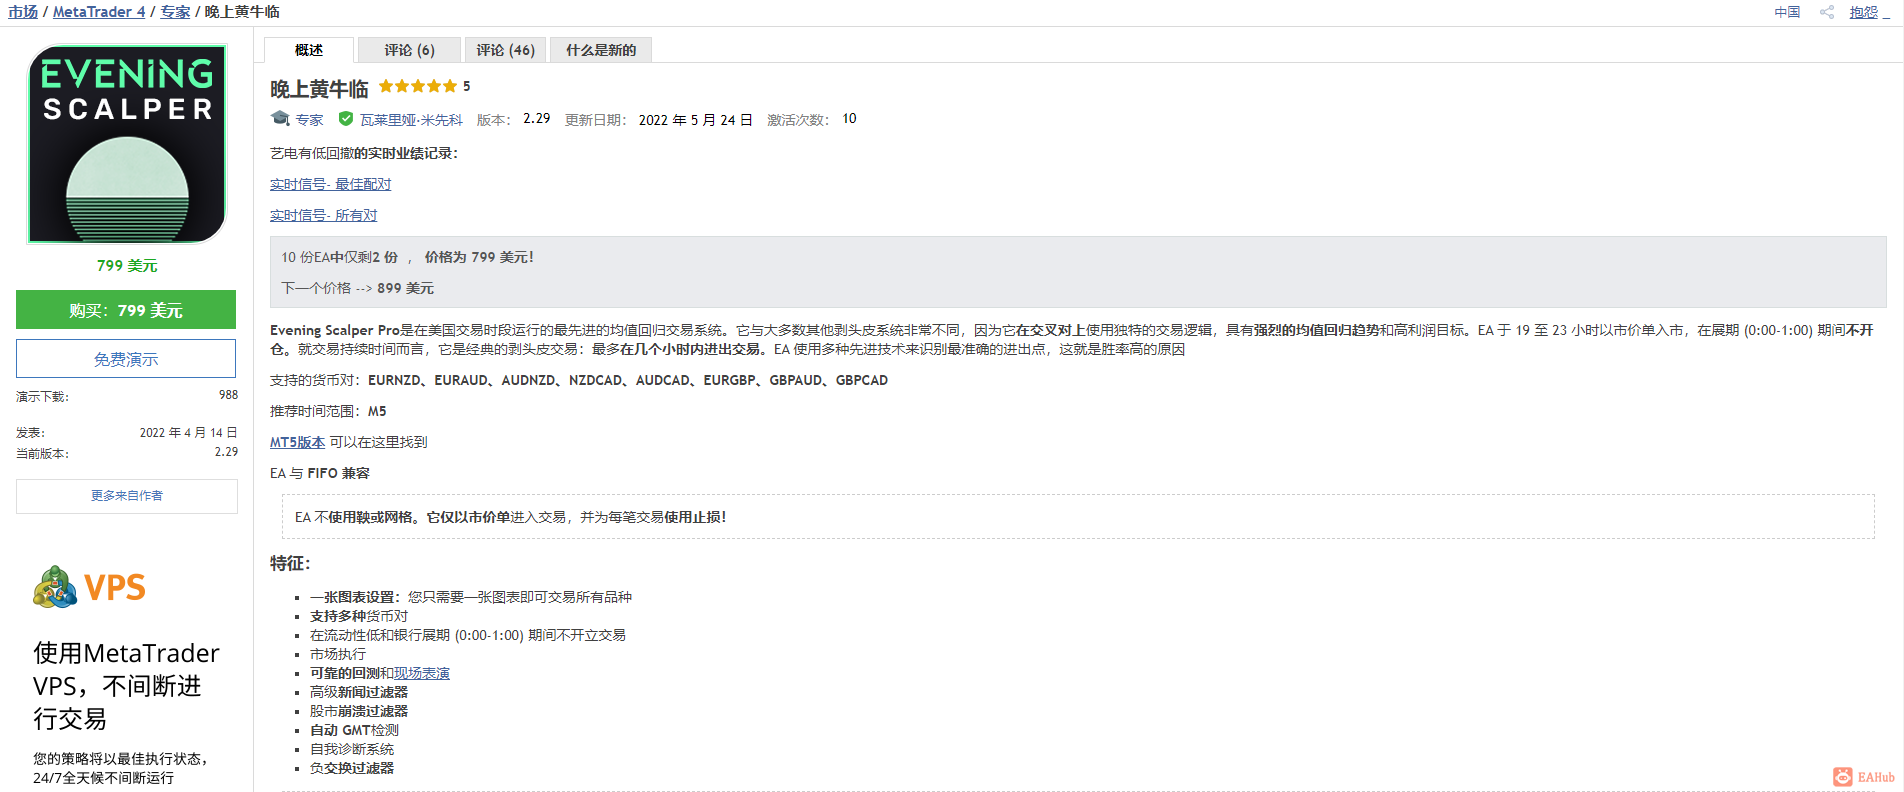This screenshot has height=792, width=1904.
Task: Follow the MT5版本 link
Action: point(297,442)
